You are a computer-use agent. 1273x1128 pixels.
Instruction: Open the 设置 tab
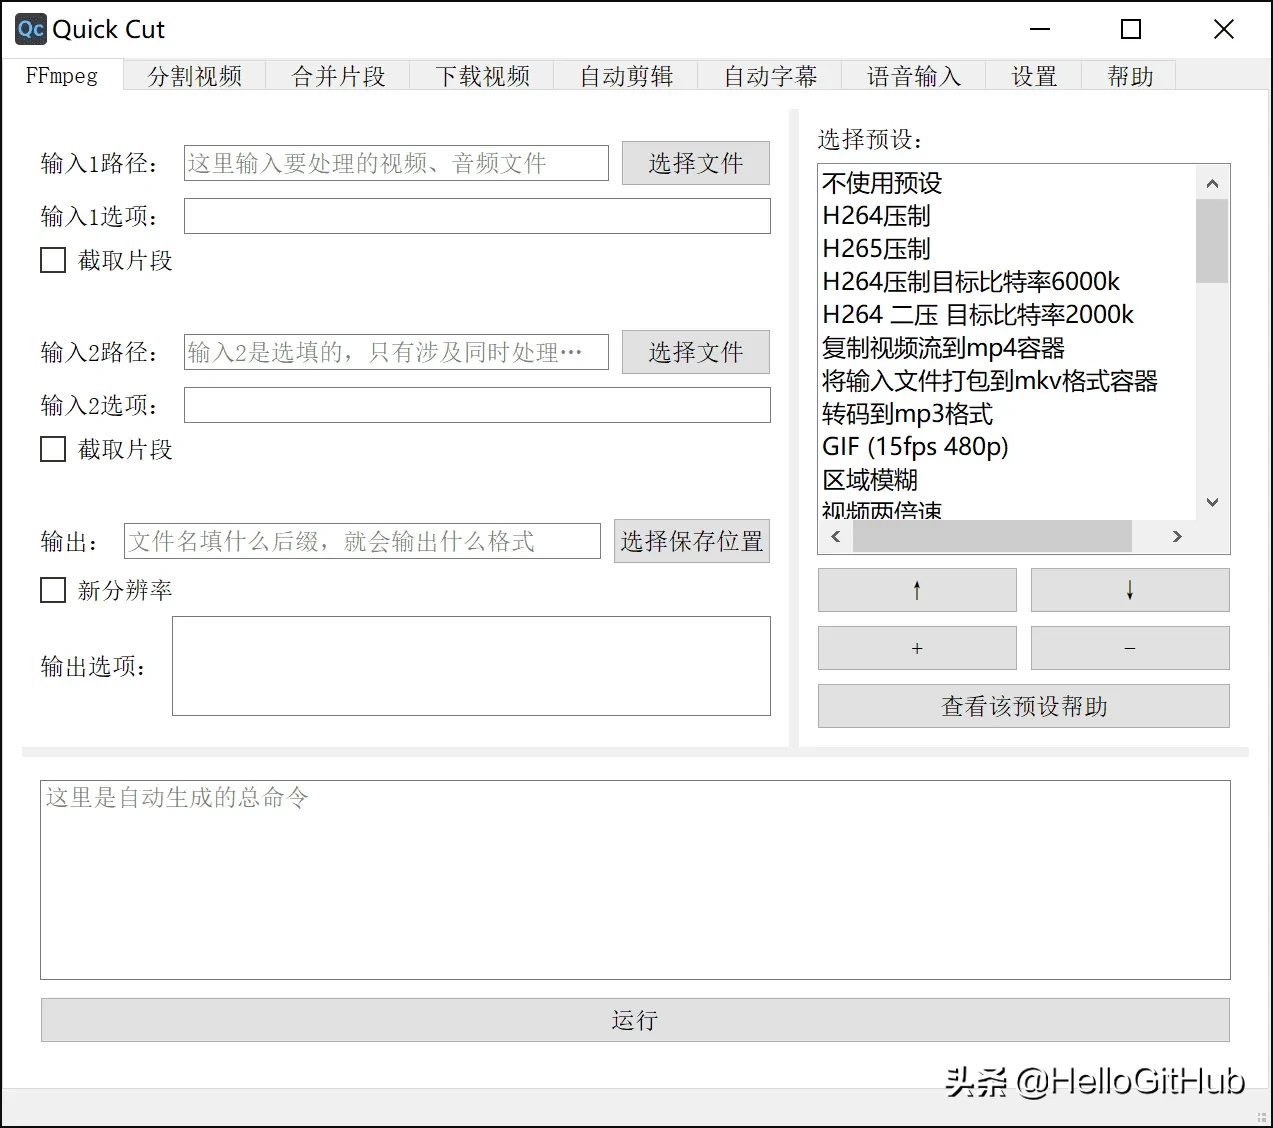tap(1035, 76)
